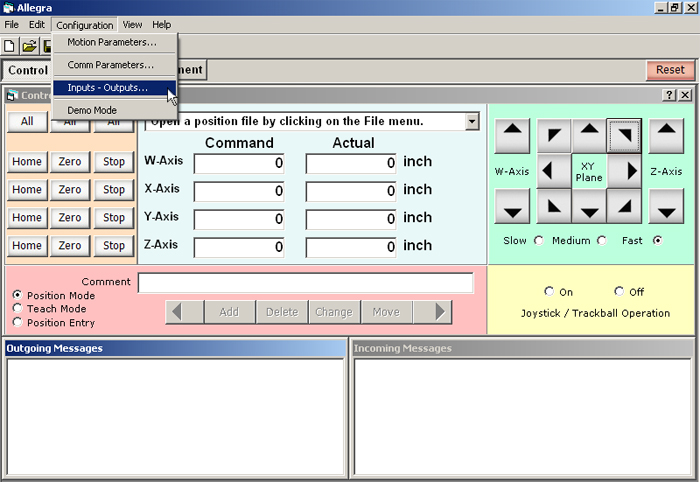The height and width of the screenshot is (482, 700).
Task: Open the View menu
Action: [132, 25]
